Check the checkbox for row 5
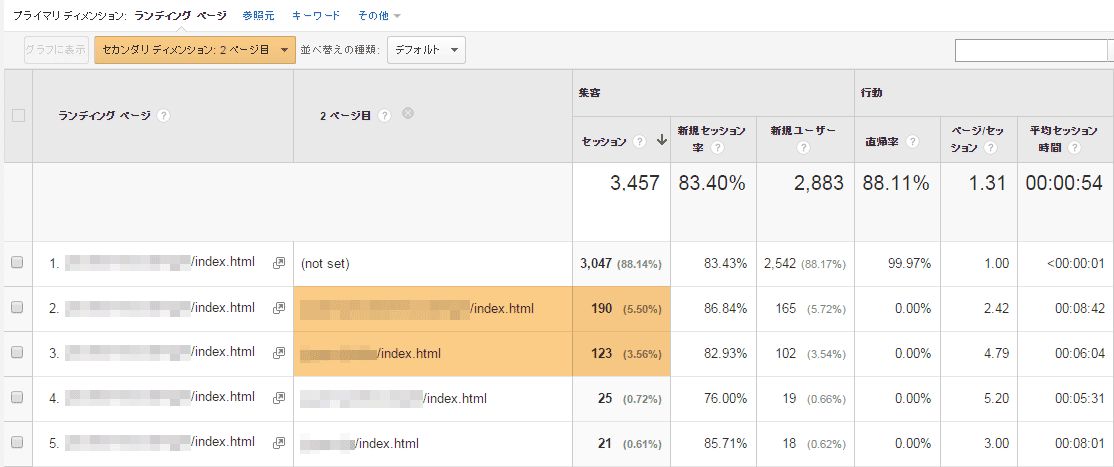The width and height of the screenshot is (1114, 467). [x=17, y=443]
